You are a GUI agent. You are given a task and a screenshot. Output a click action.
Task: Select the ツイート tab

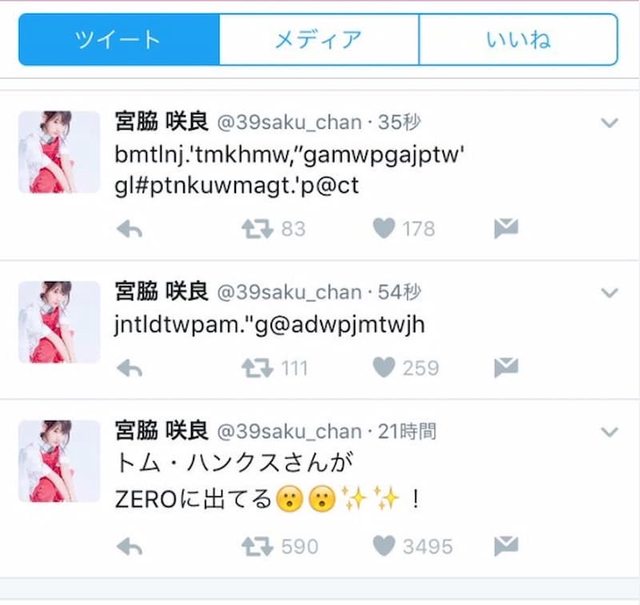(x=119, y=40)
